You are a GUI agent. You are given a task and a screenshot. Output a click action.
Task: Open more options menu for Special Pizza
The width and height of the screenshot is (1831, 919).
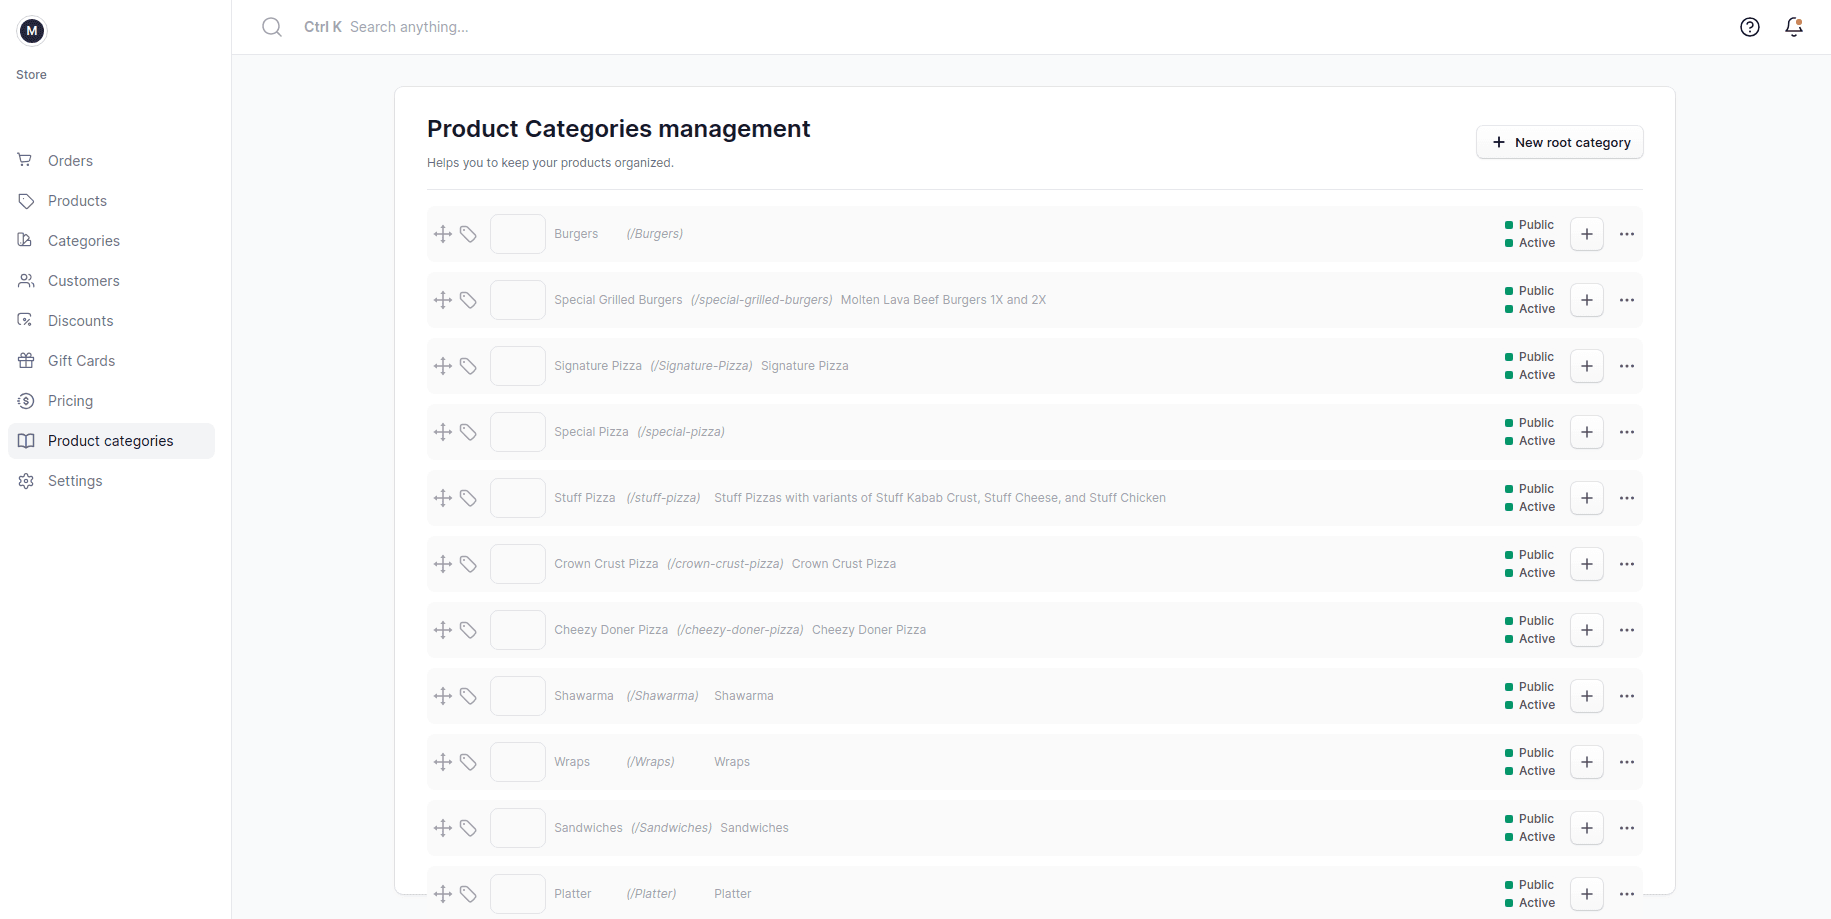point(1627,432)
